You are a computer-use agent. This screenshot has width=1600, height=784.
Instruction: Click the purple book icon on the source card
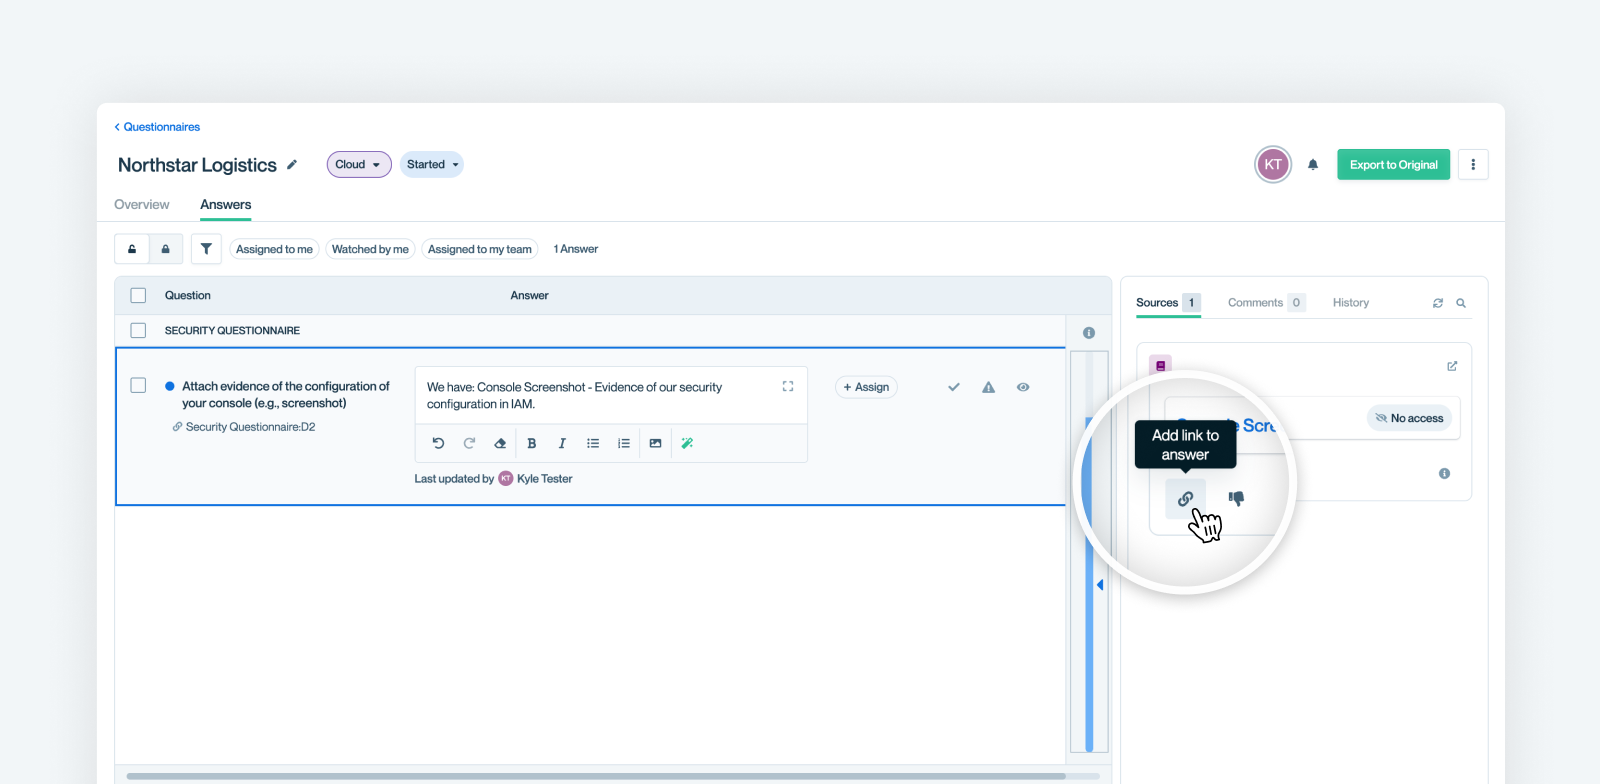(x=1160, y=365)
